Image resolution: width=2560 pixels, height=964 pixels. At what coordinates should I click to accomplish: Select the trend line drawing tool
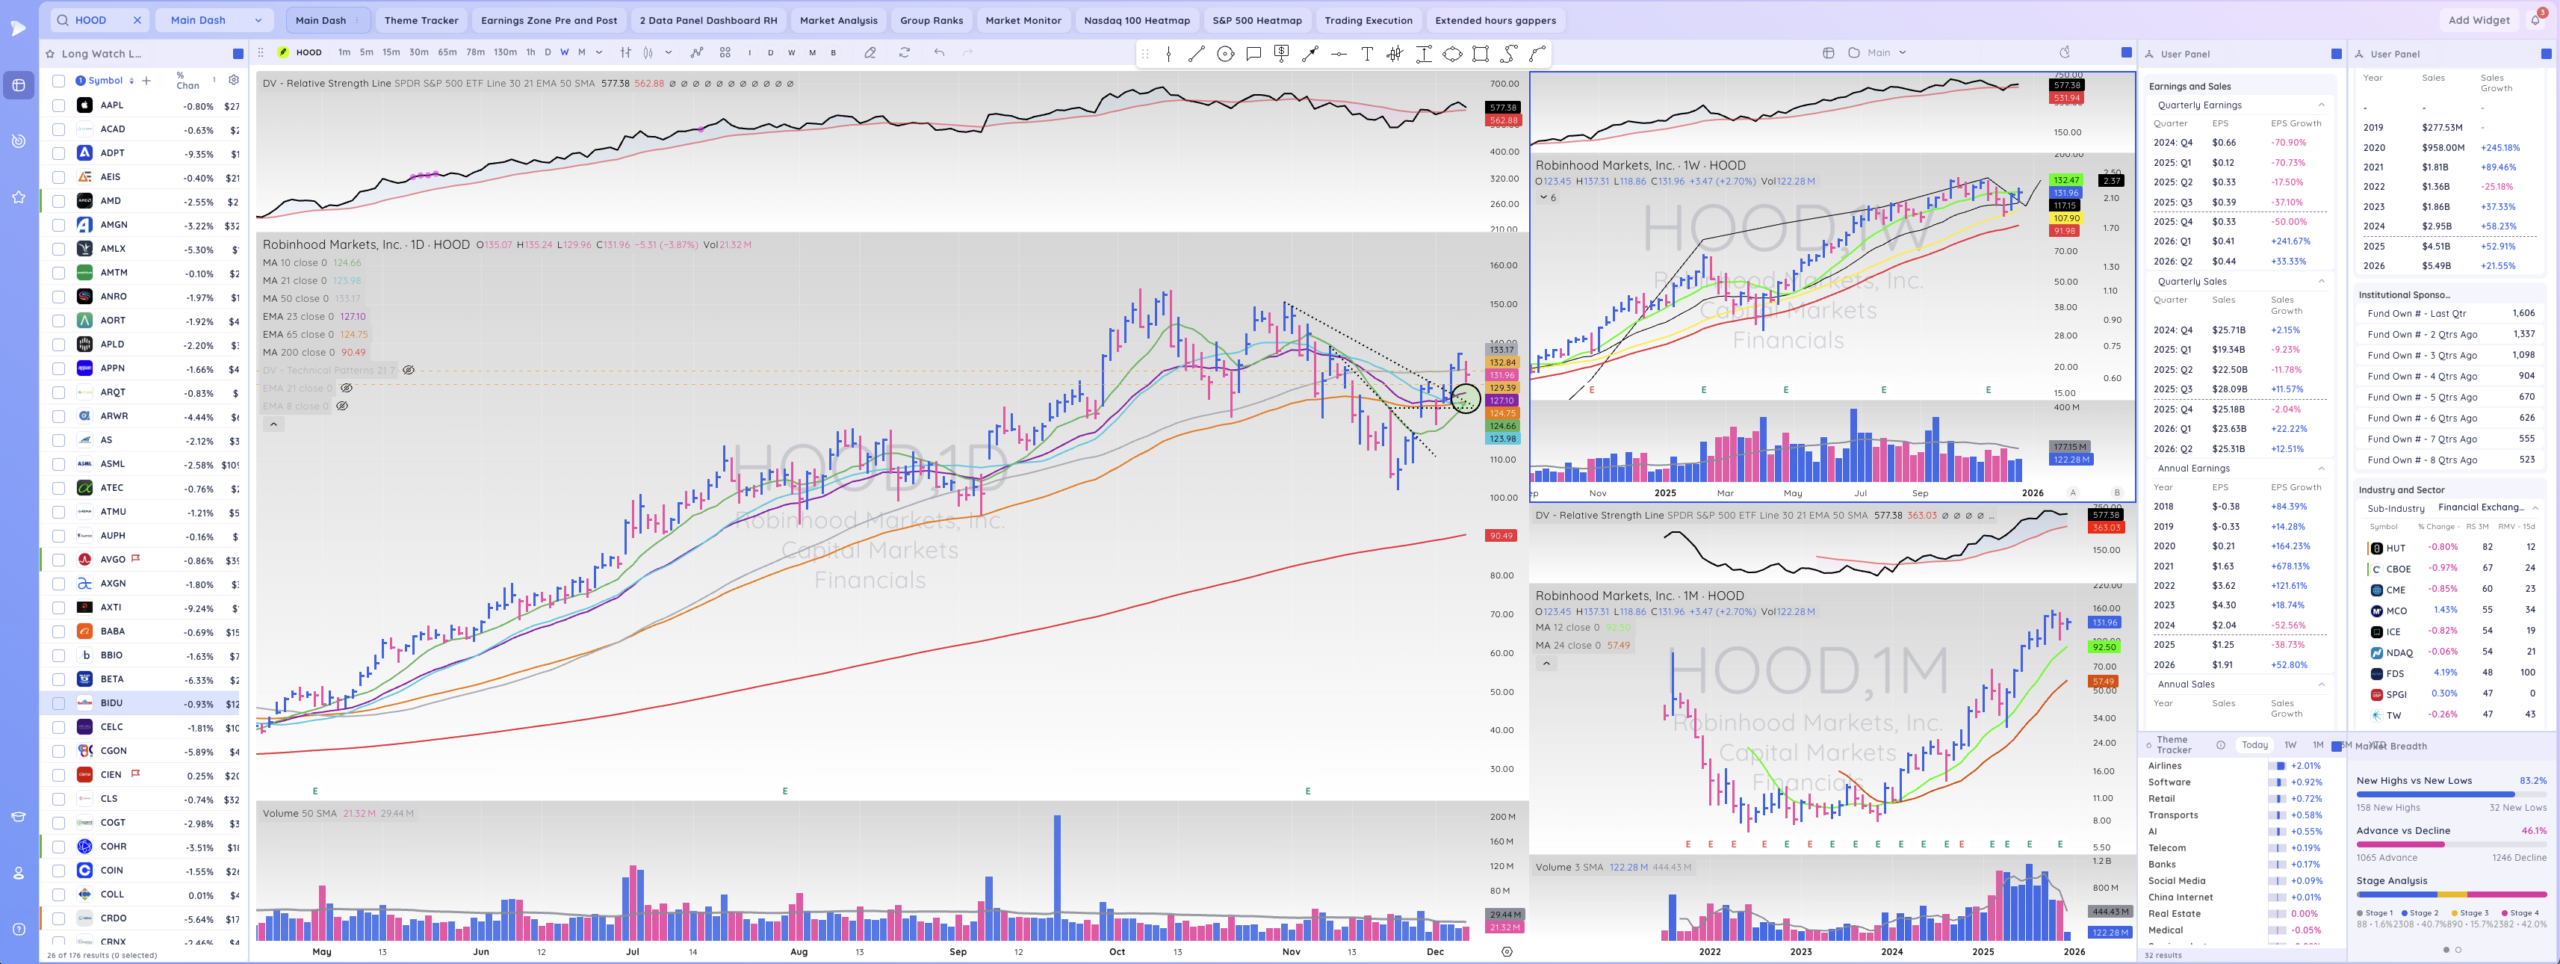[1196, 54]
